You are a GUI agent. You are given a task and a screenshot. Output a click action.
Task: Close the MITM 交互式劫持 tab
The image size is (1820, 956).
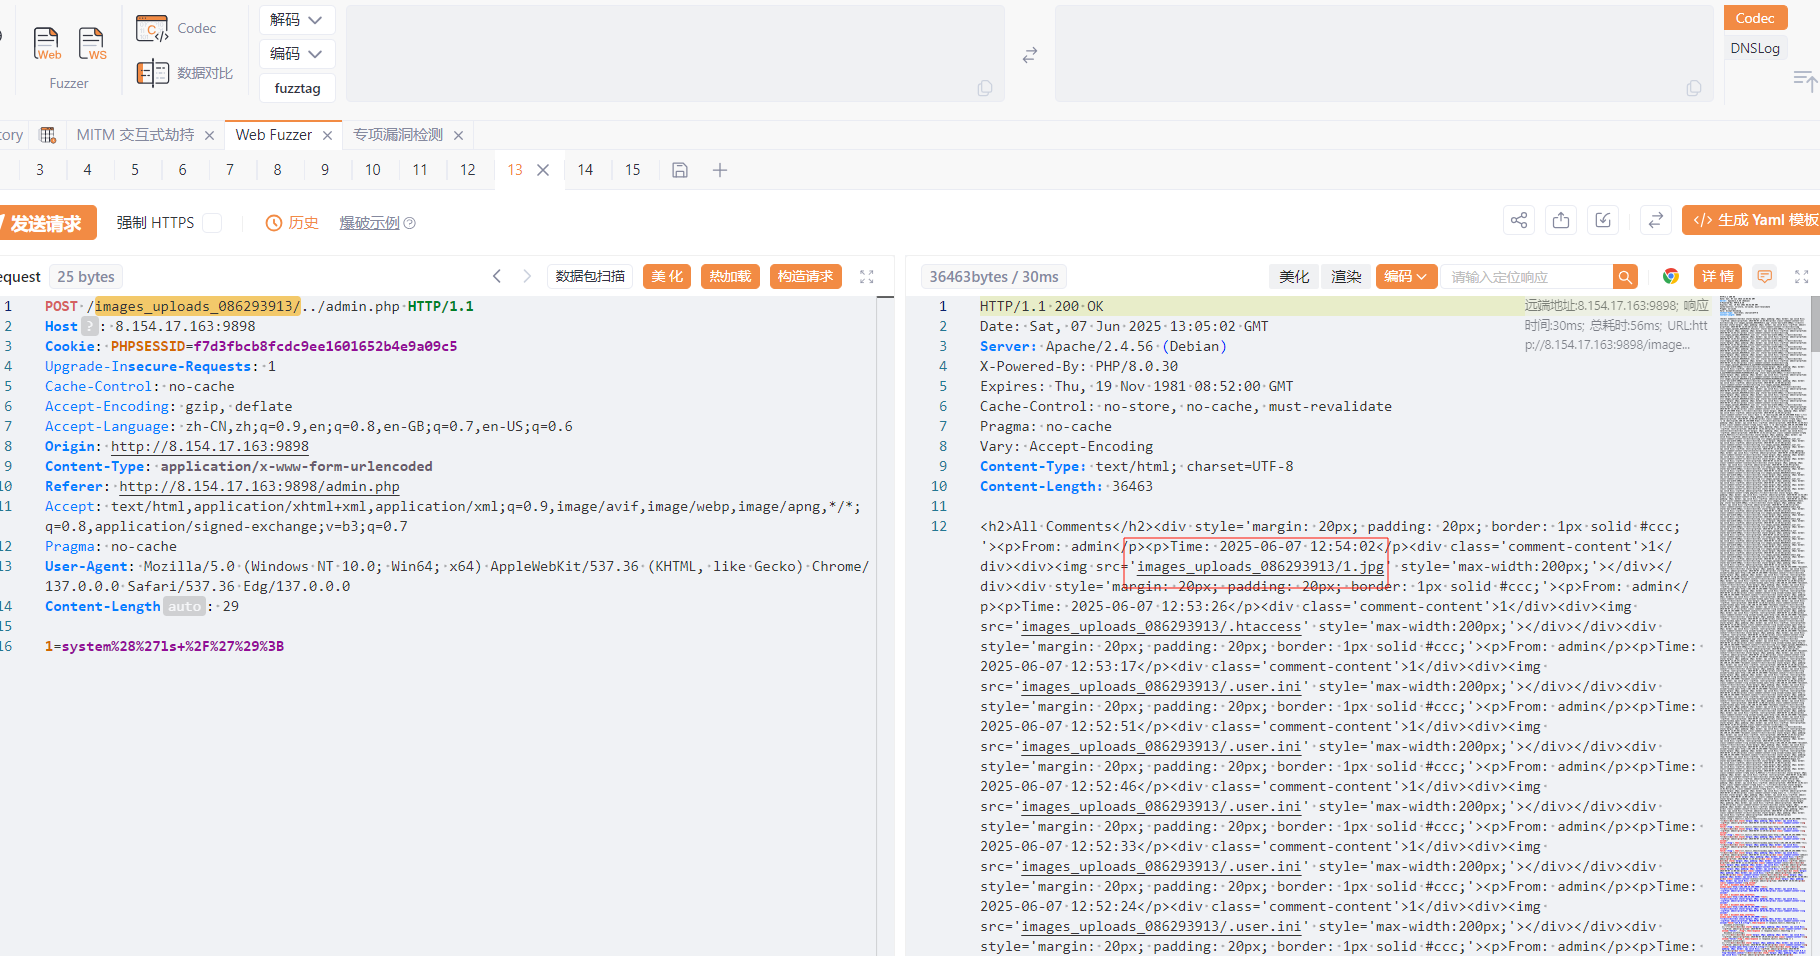[209, 135]
